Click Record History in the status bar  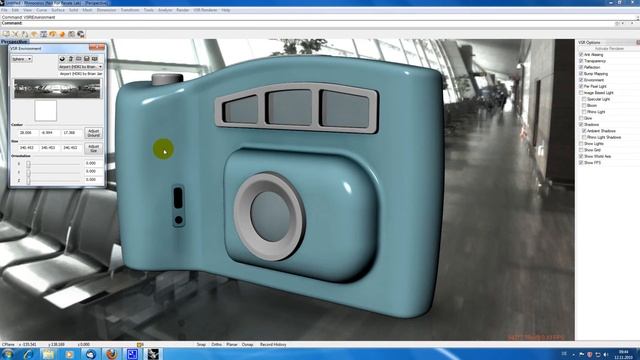[x=273, y=344]
